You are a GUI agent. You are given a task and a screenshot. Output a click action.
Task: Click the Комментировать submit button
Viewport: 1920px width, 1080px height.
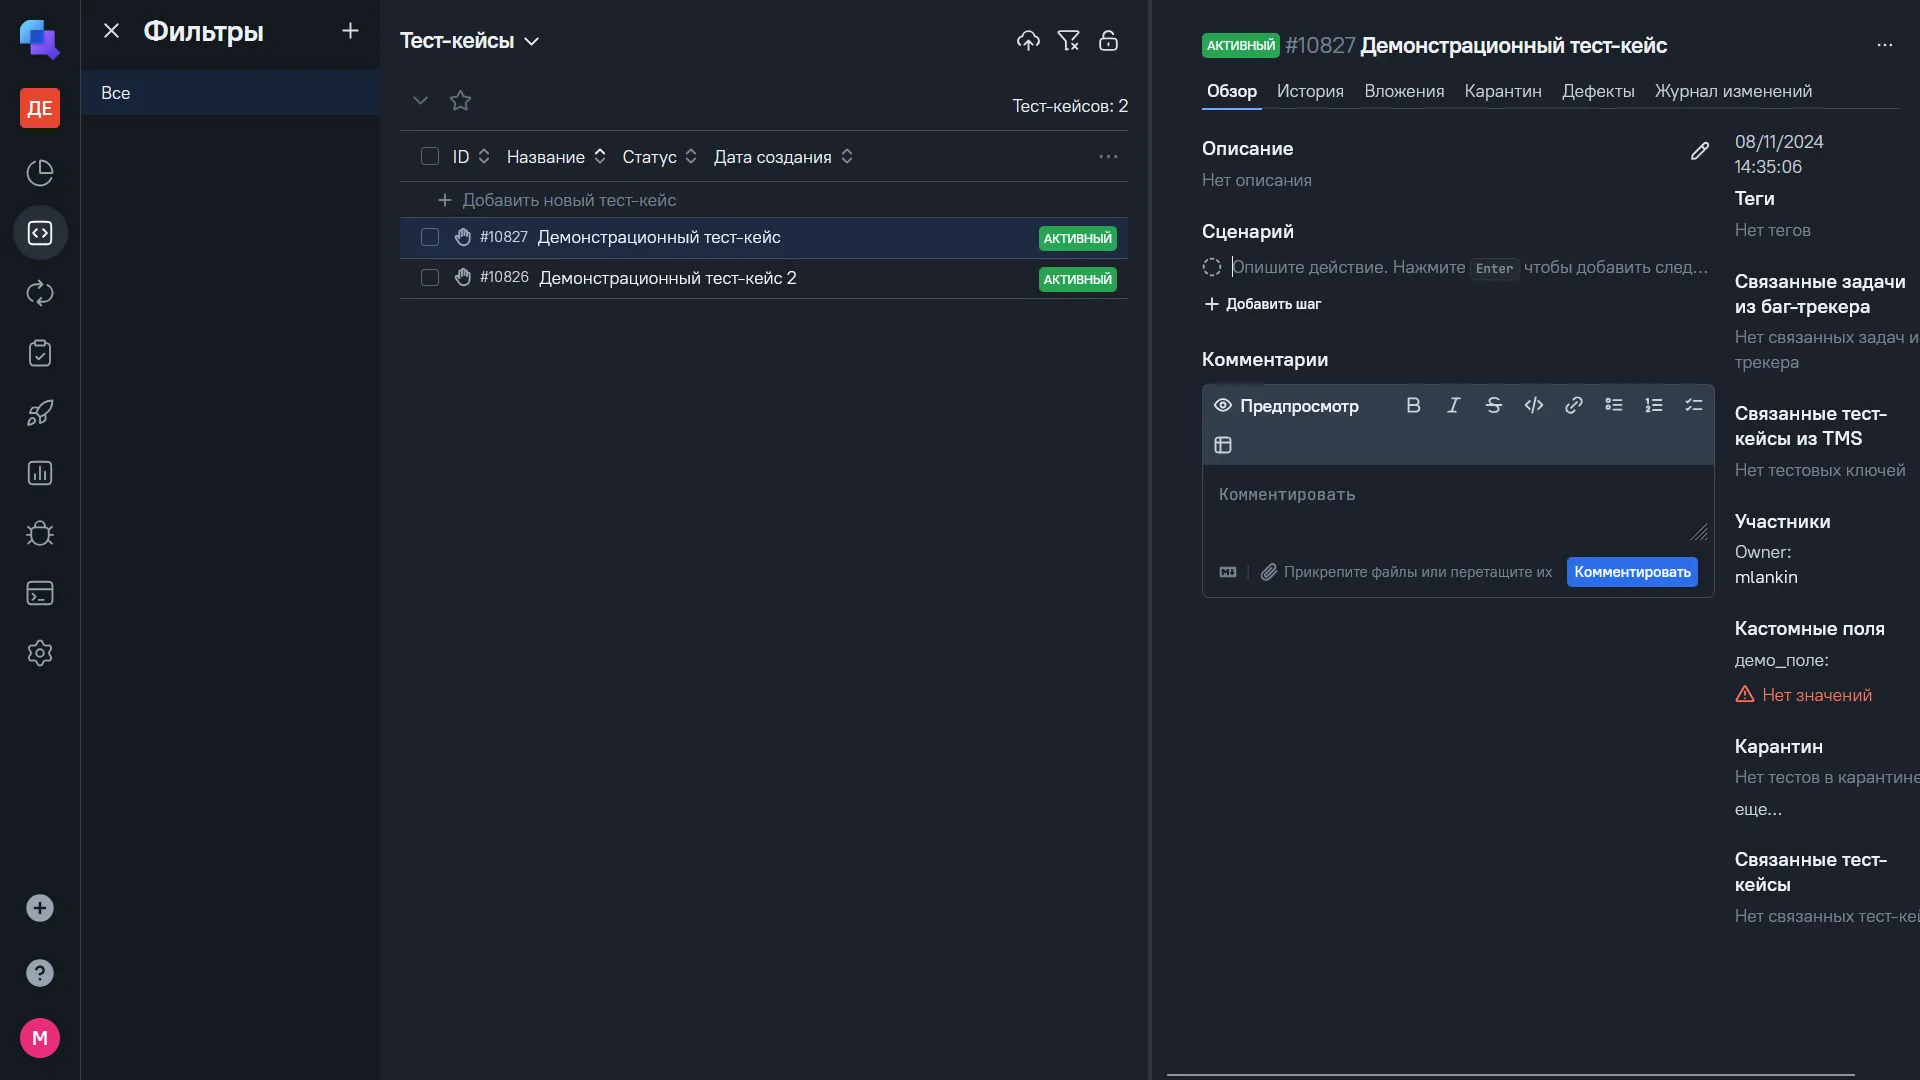click(1632, 572)
